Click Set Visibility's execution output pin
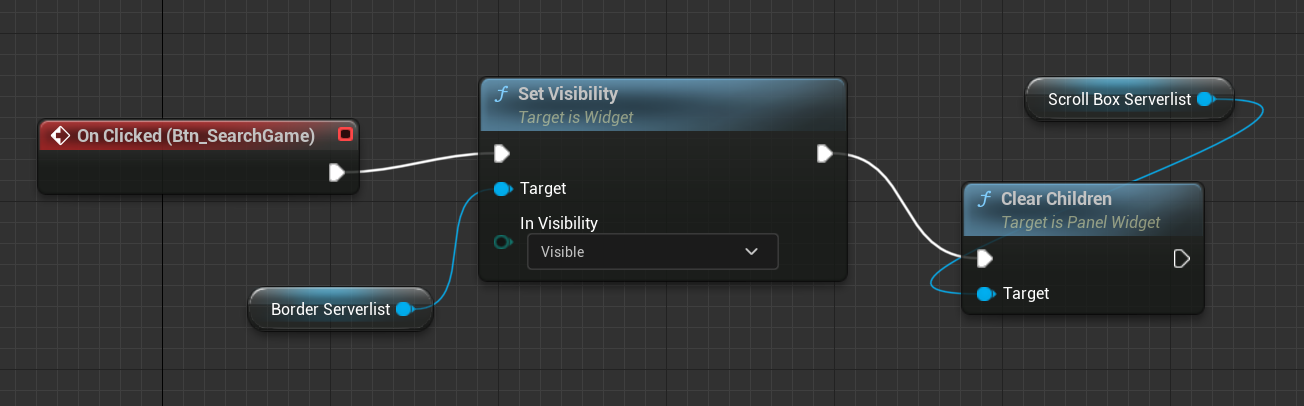 pyautogui.click(x=824, y=153)
